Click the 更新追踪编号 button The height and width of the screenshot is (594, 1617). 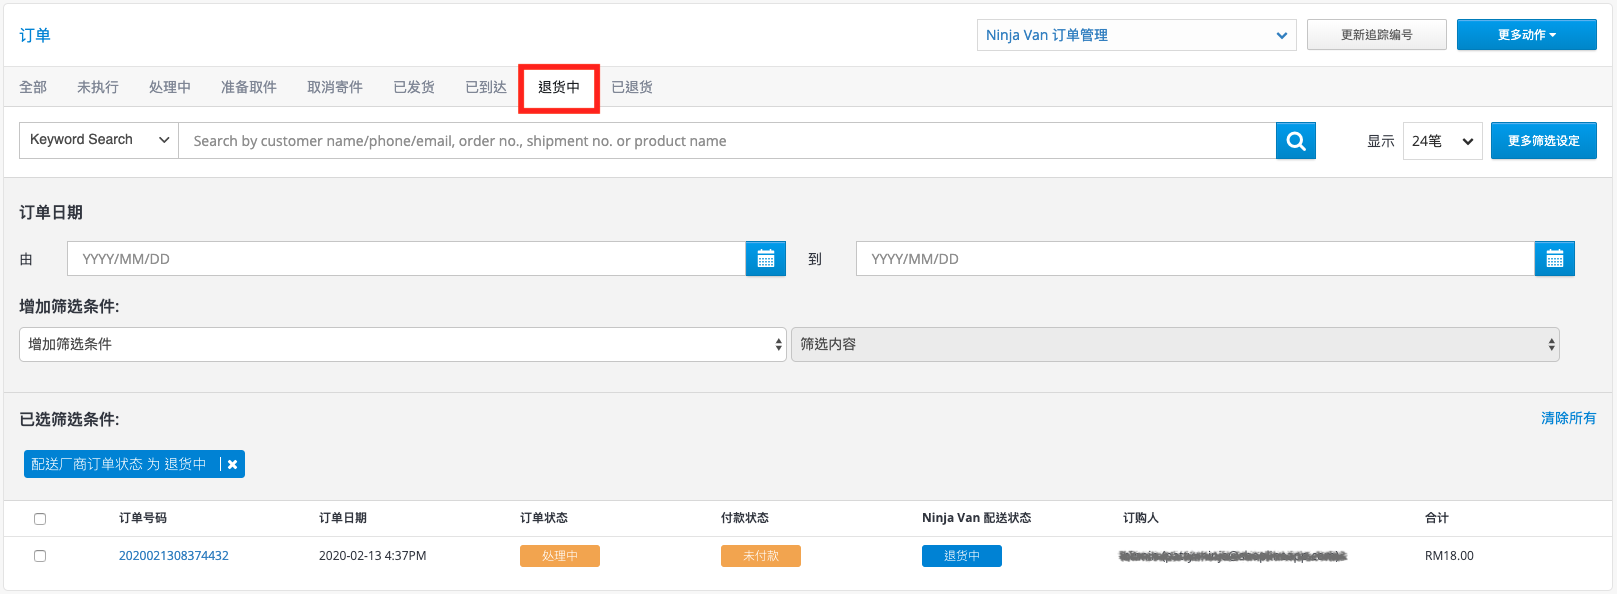click(x=1377, y=35)
